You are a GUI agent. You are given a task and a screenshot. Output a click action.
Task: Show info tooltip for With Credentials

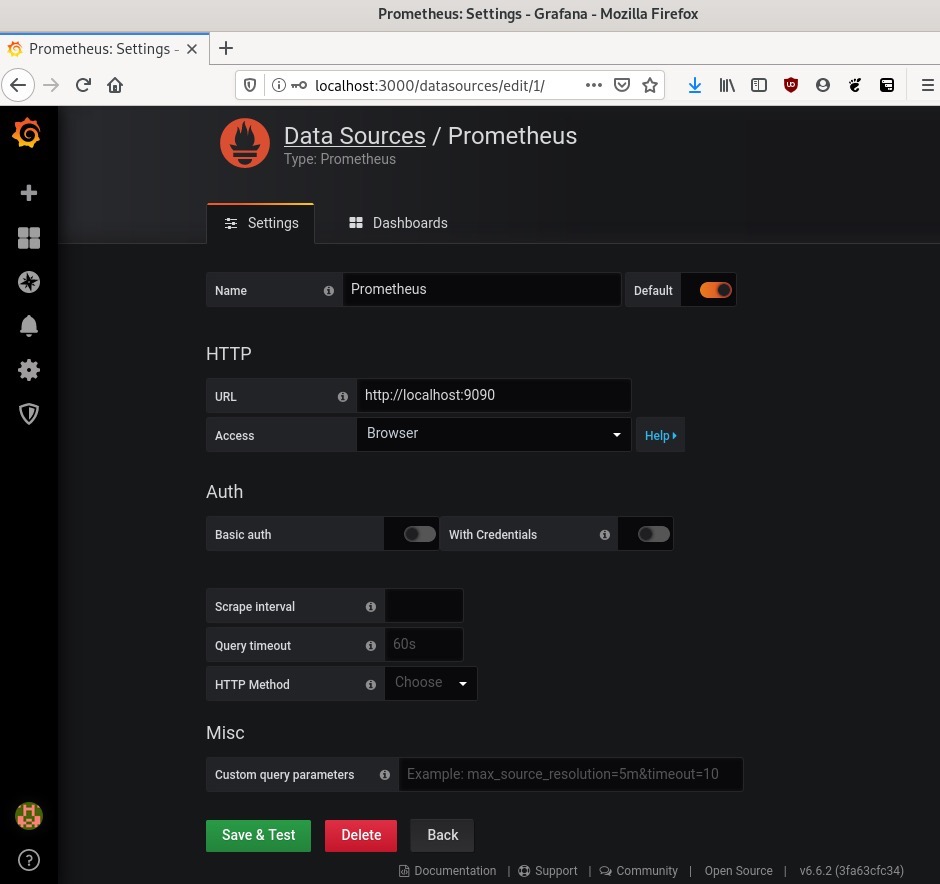[x=604, y=535]
